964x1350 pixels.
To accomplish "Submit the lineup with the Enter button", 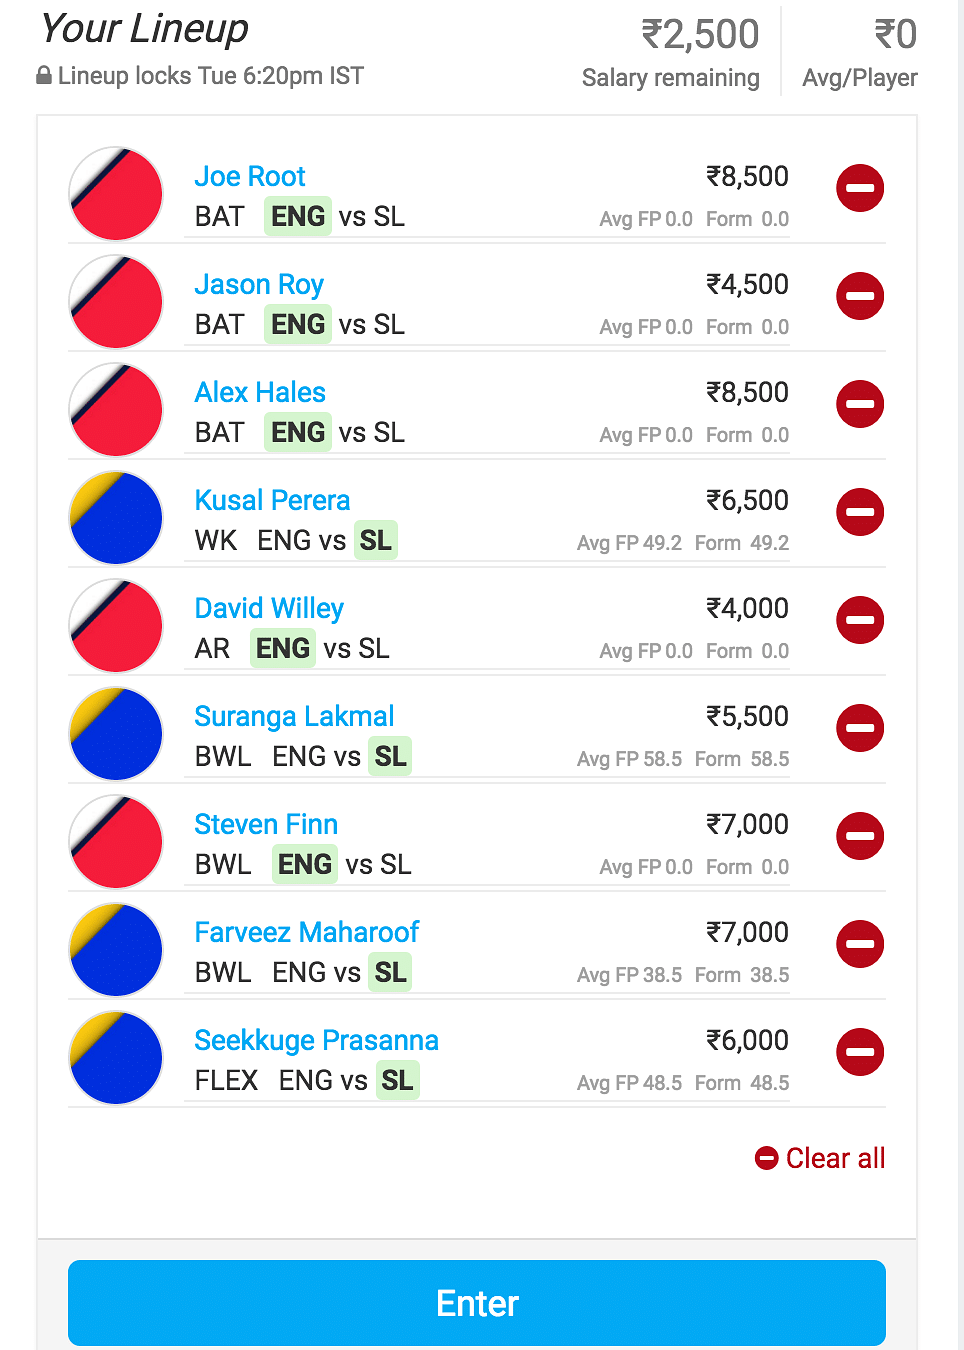I will coord(477,1303).
